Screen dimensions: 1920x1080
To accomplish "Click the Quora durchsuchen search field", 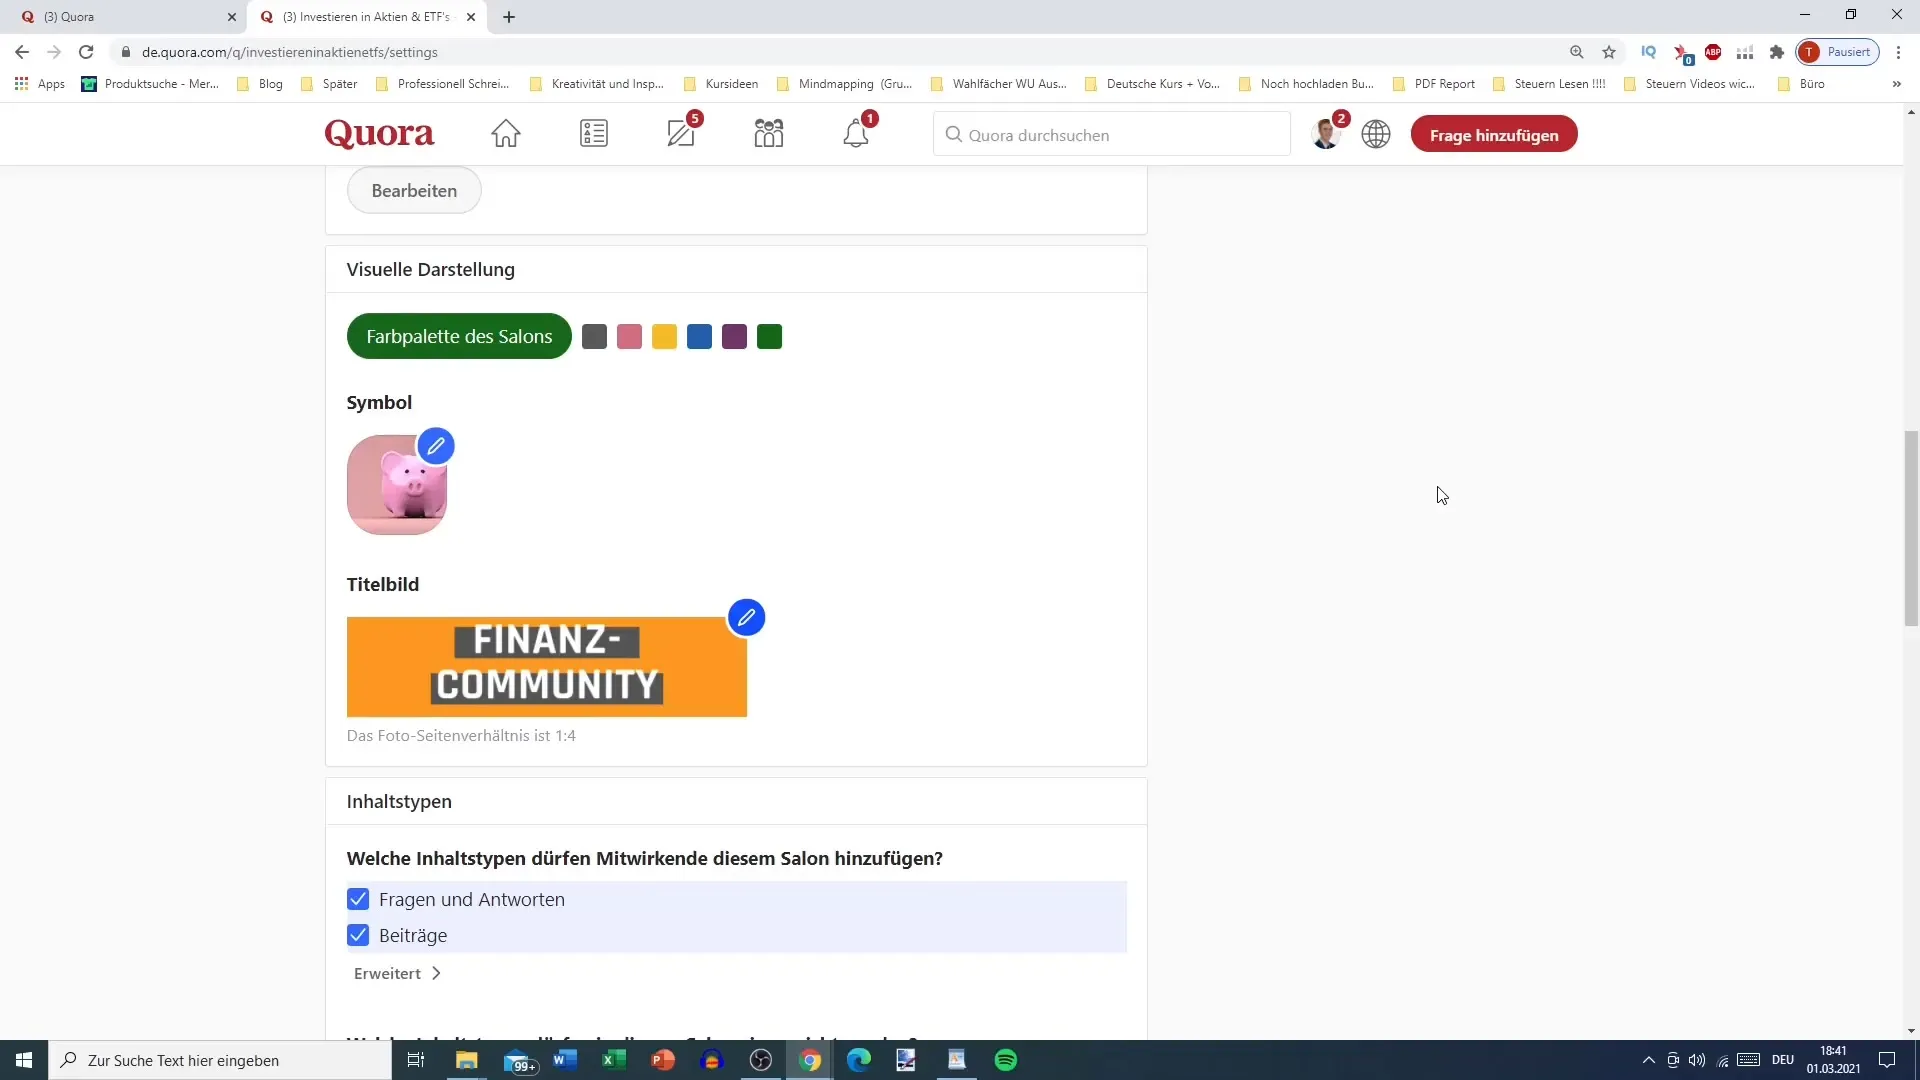I will 1112,134.
